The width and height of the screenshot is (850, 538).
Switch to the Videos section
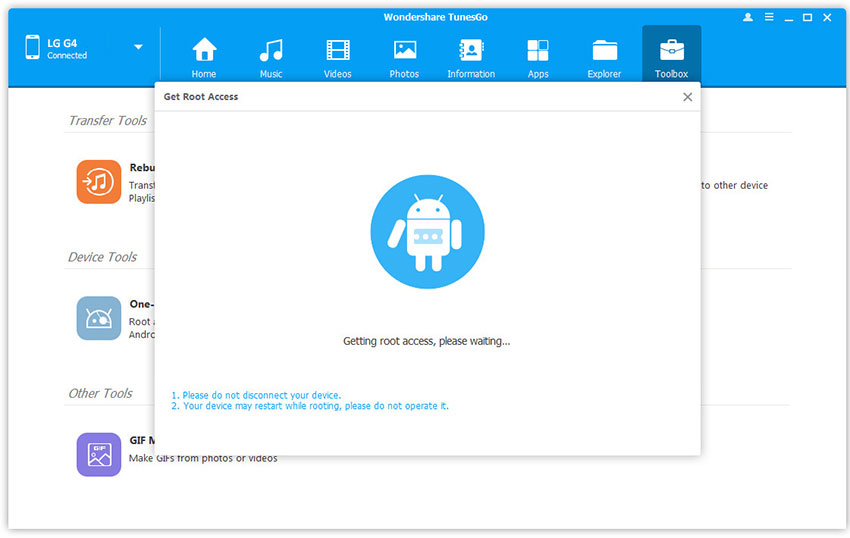click(x=338, y=56)
